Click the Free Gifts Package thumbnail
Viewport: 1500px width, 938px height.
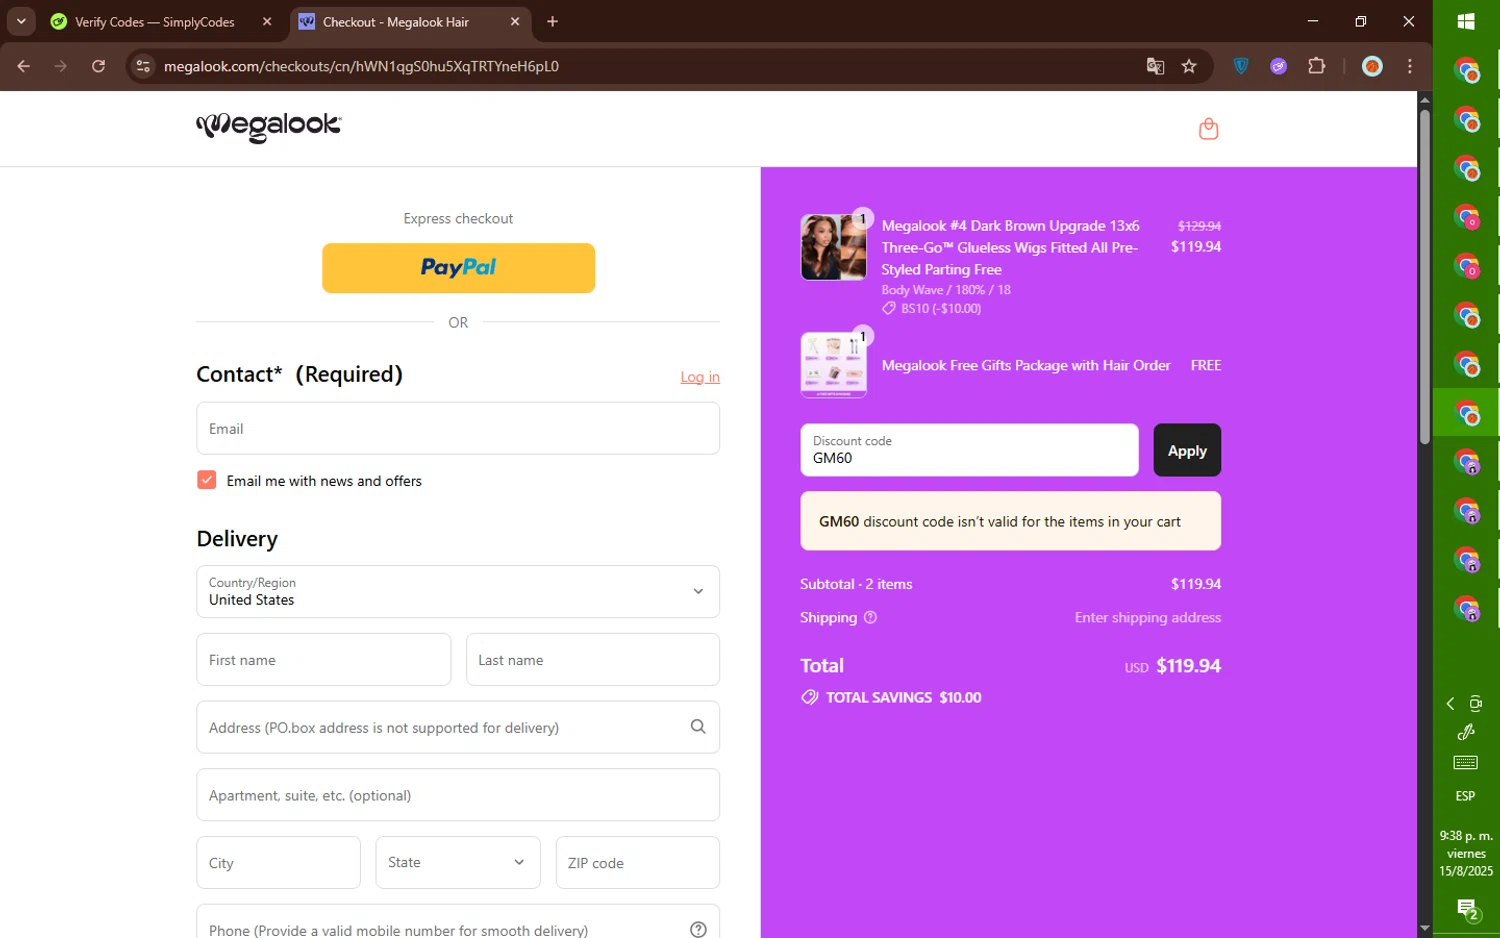click(833, 365)
